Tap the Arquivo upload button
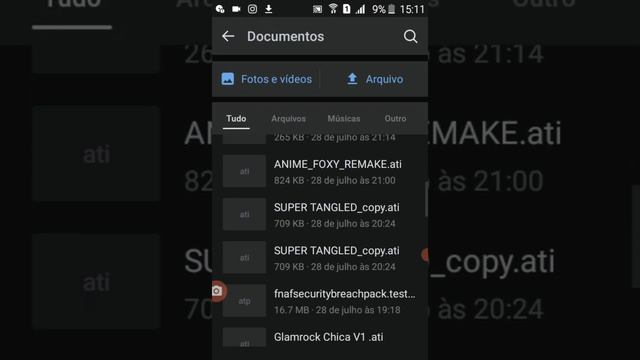 point(375,79)
